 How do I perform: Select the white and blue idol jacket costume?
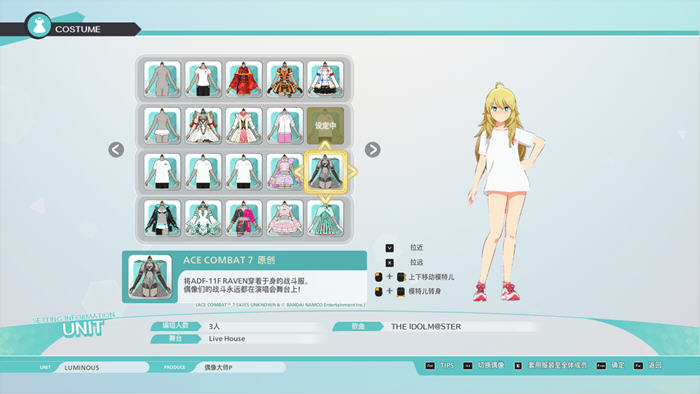(325, 79)
